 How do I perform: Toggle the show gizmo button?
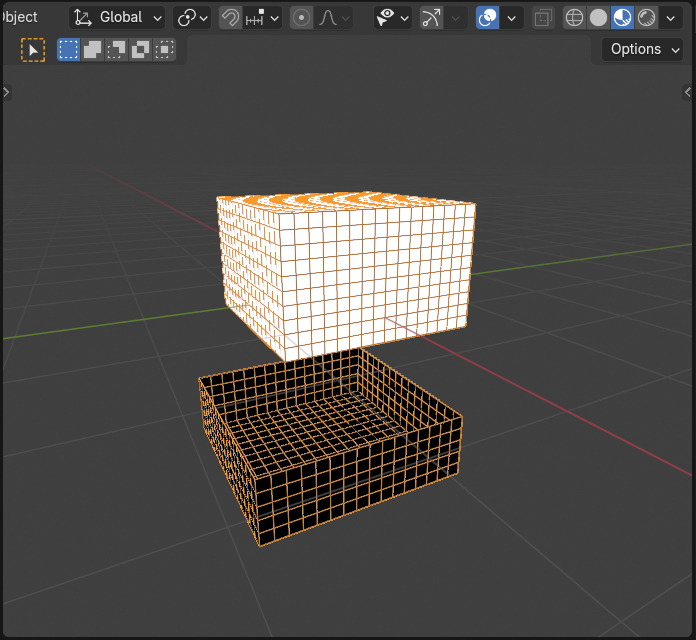pos(431,18)
